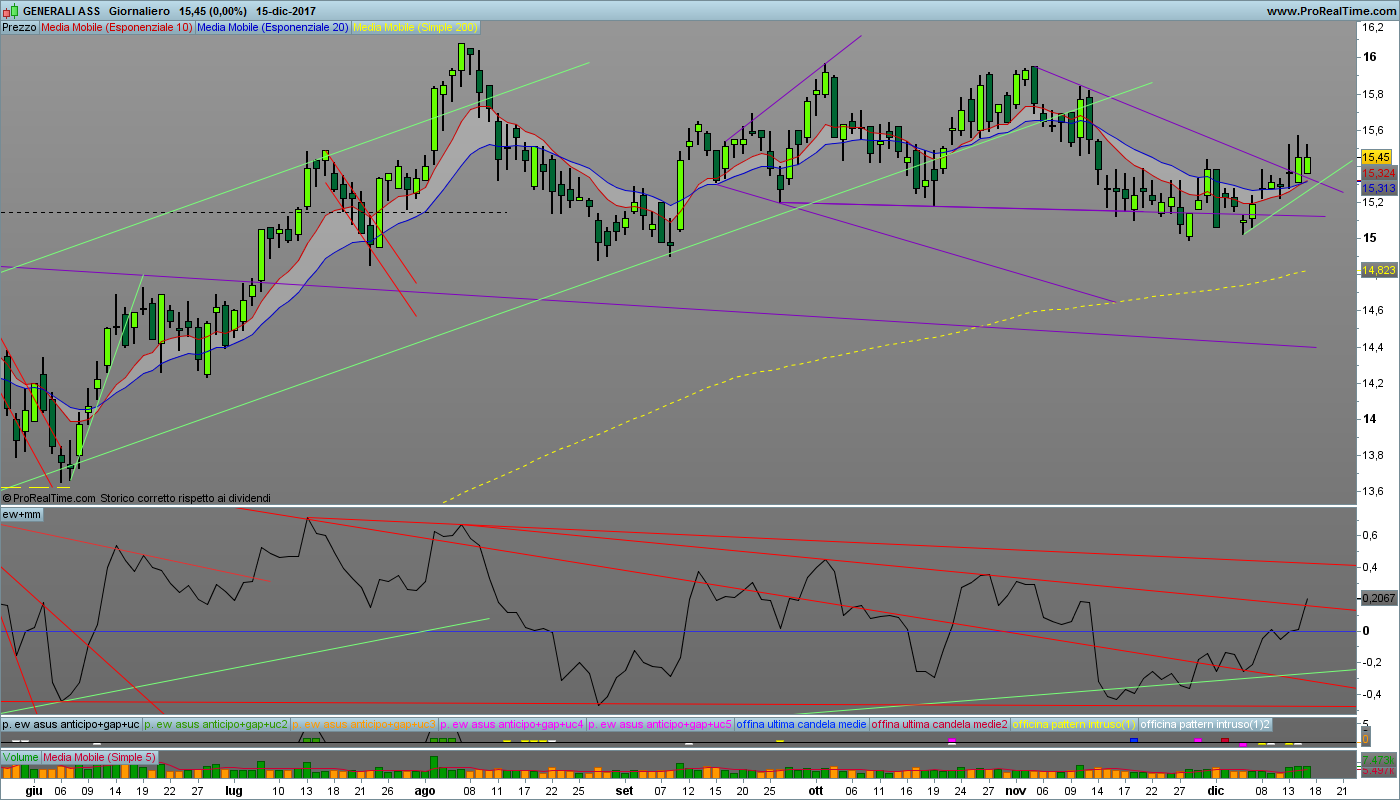Click the 15,324 red EMA value tag
The image size is (1400, 800).
(x=1378, y=173)
